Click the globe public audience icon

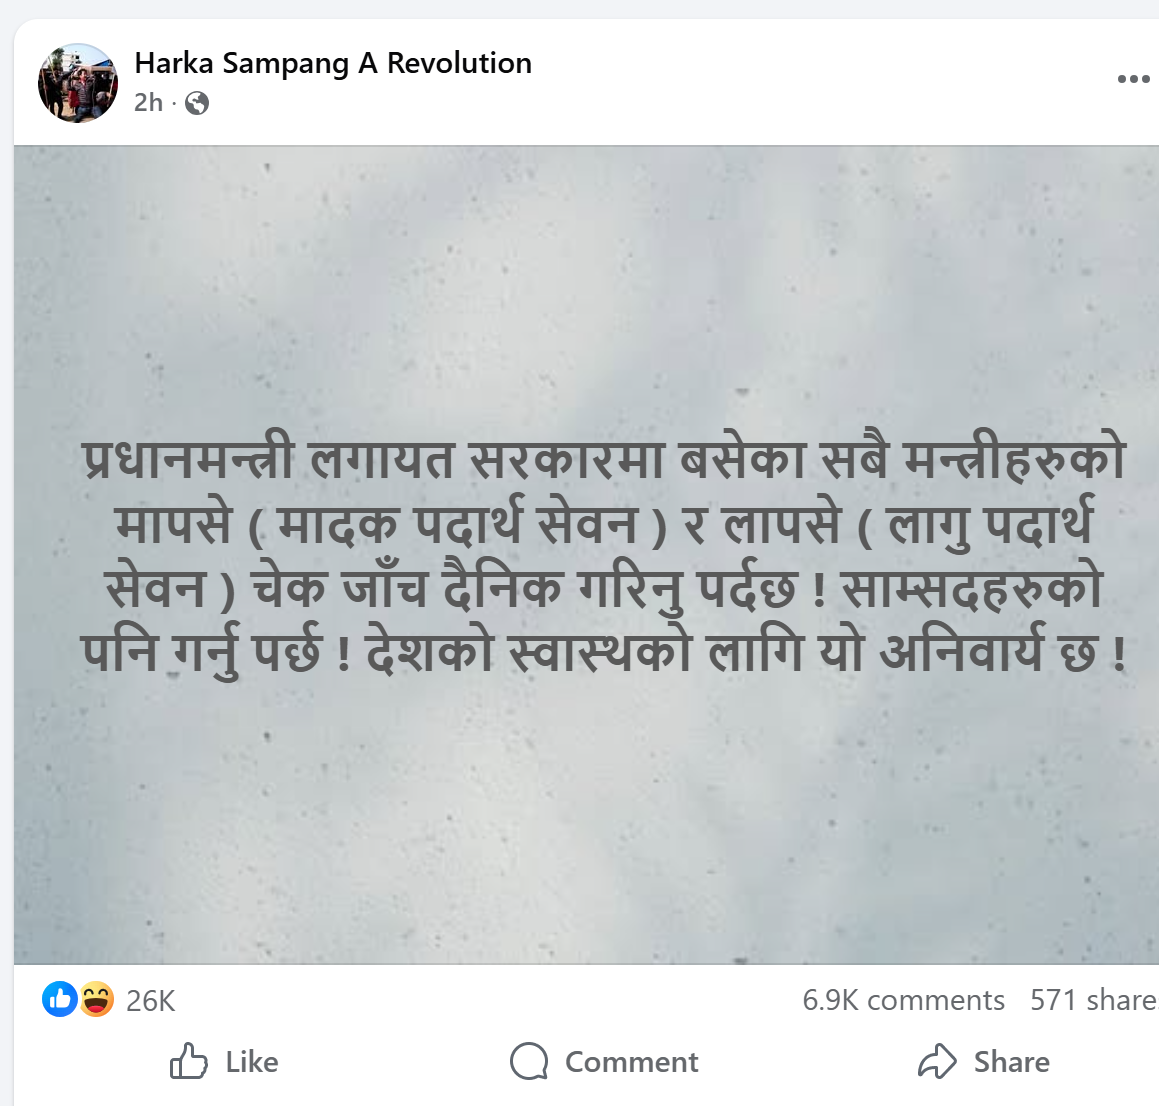197,103
